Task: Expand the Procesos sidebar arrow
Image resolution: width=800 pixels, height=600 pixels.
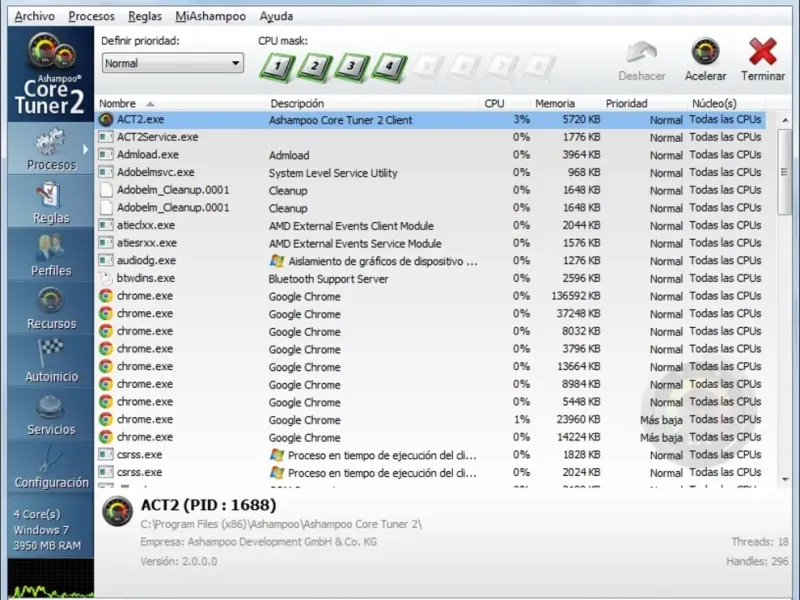Action: (x=85, y=149)
